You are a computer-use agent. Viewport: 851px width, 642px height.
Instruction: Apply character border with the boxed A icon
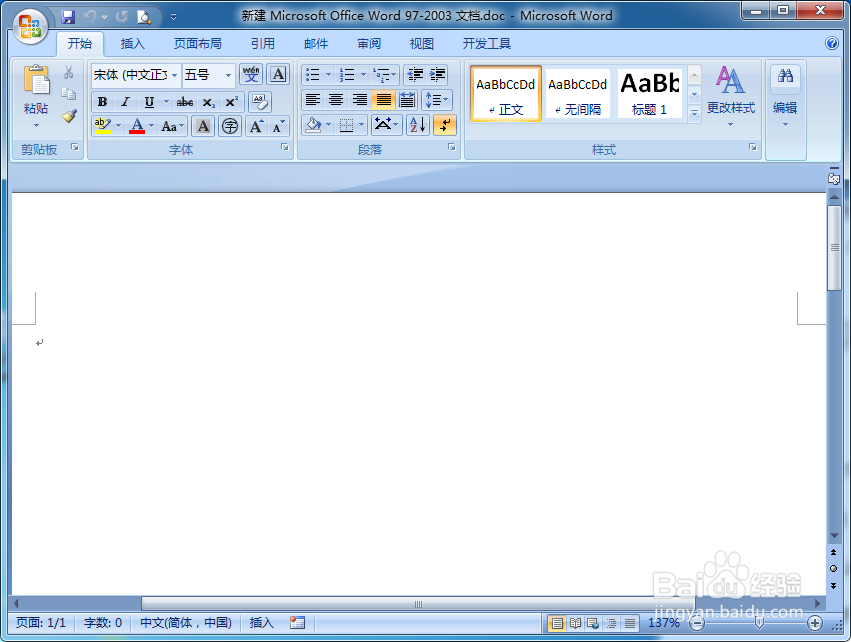click(x=278, y=74)
